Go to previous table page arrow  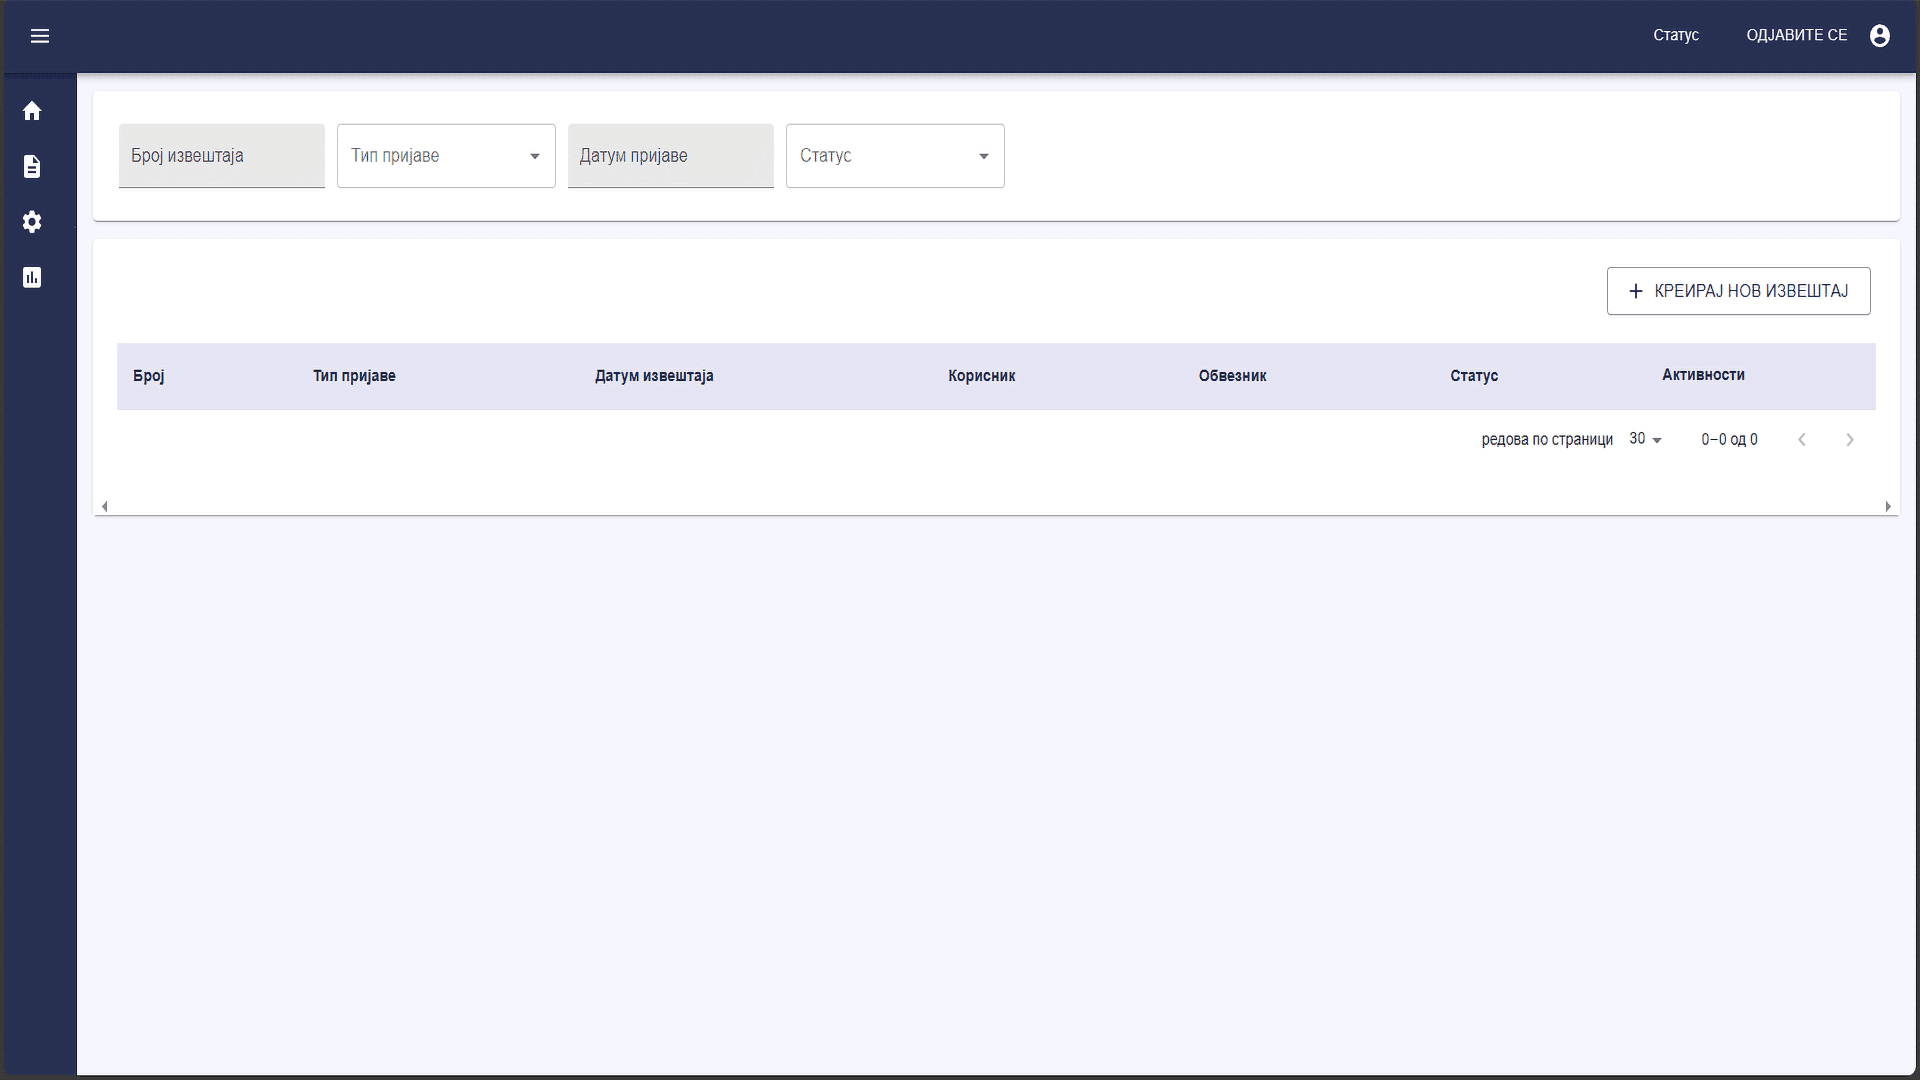click(1802, 440)
